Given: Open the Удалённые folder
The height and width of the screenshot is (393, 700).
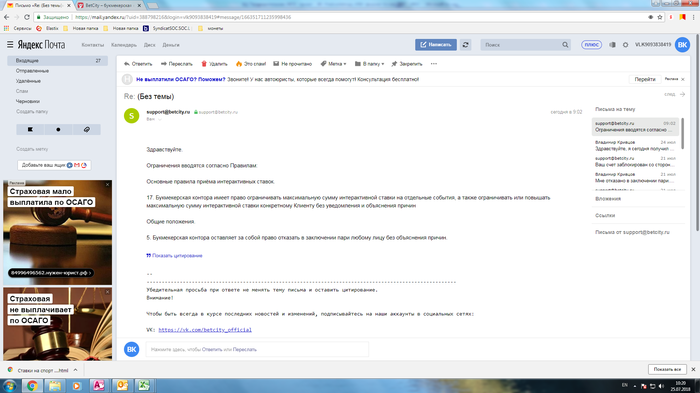Looking at the screenshot, I should [x=28, y=81].
